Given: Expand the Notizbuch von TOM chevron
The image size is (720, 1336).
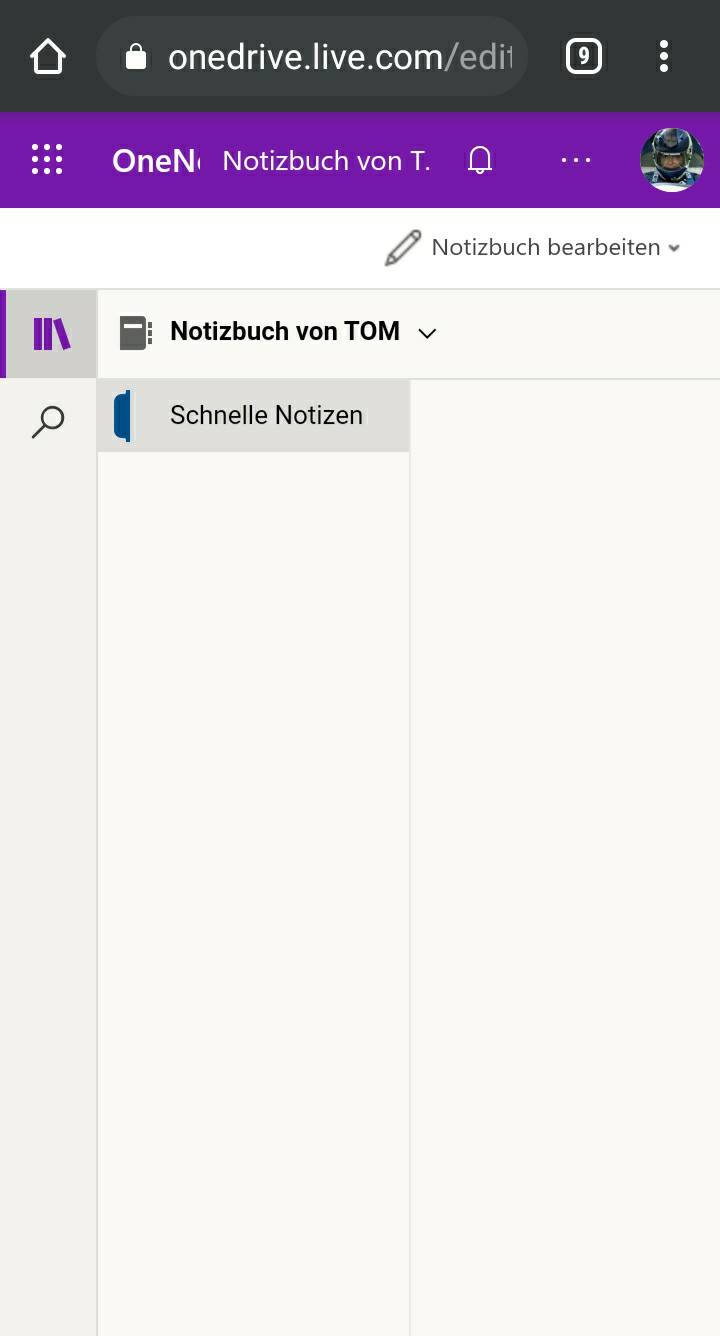Looking at the screenshot, I should 427,334.
